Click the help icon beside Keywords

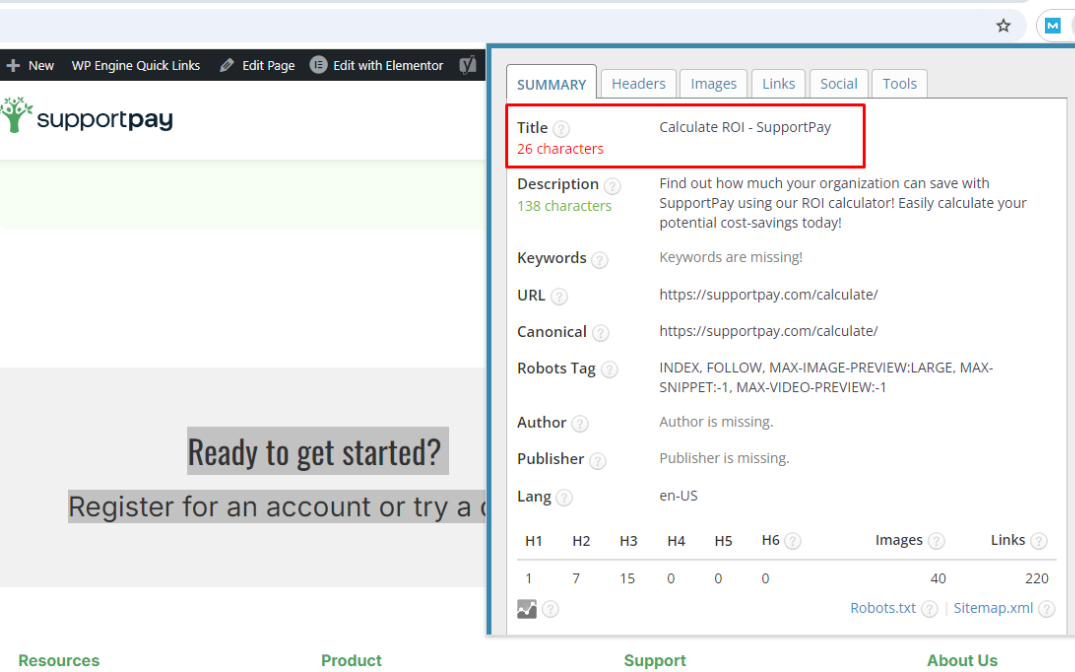[x=599, y=260]
